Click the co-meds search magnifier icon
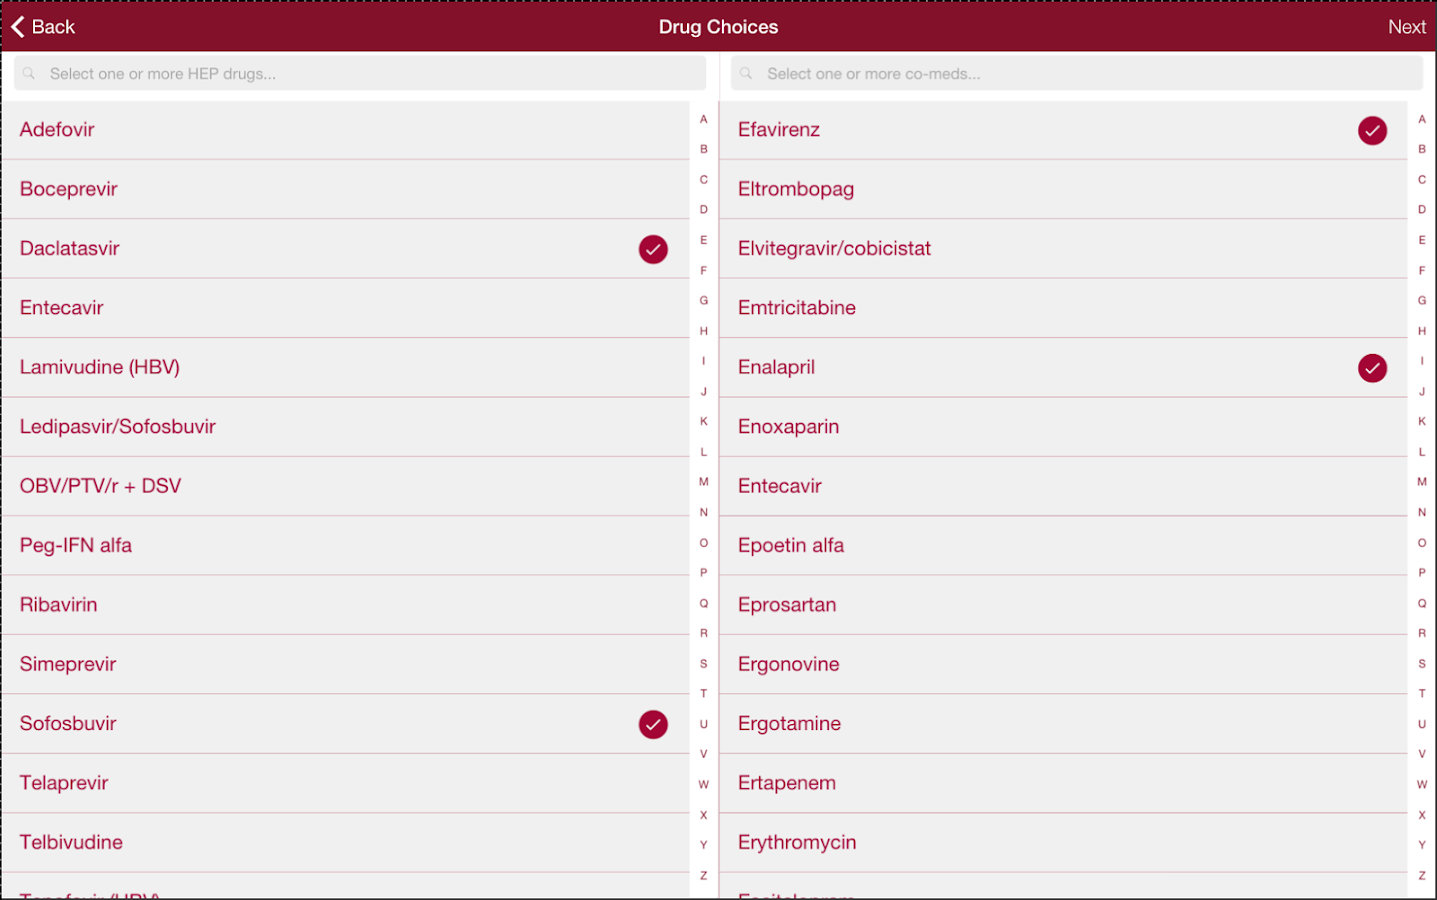1437x900 pixels. [x=746, y=74]
